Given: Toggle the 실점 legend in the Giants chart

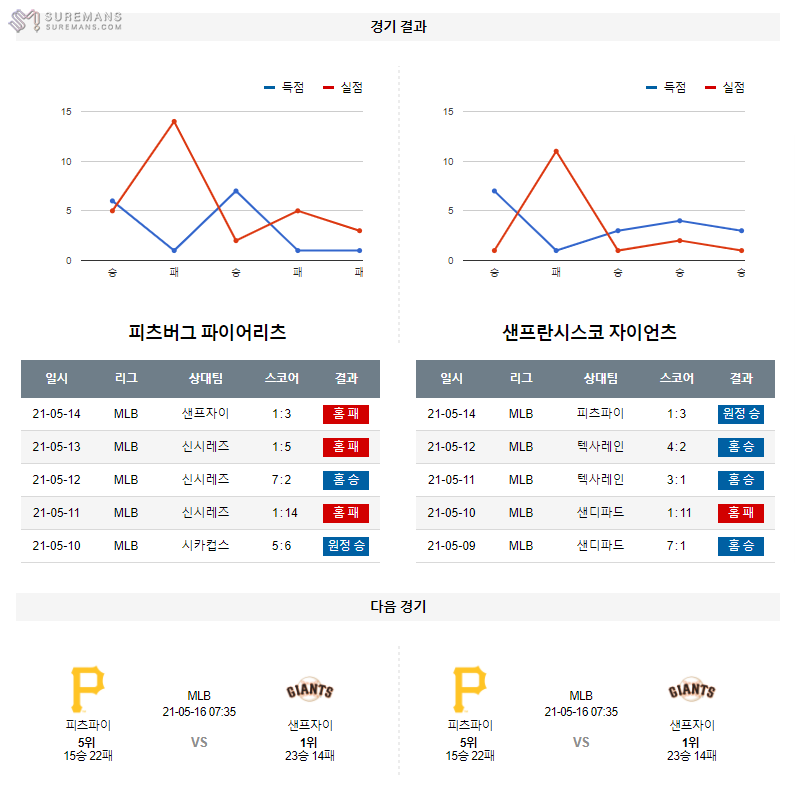Looking at the screenshot, I should [x=725, y=87].
